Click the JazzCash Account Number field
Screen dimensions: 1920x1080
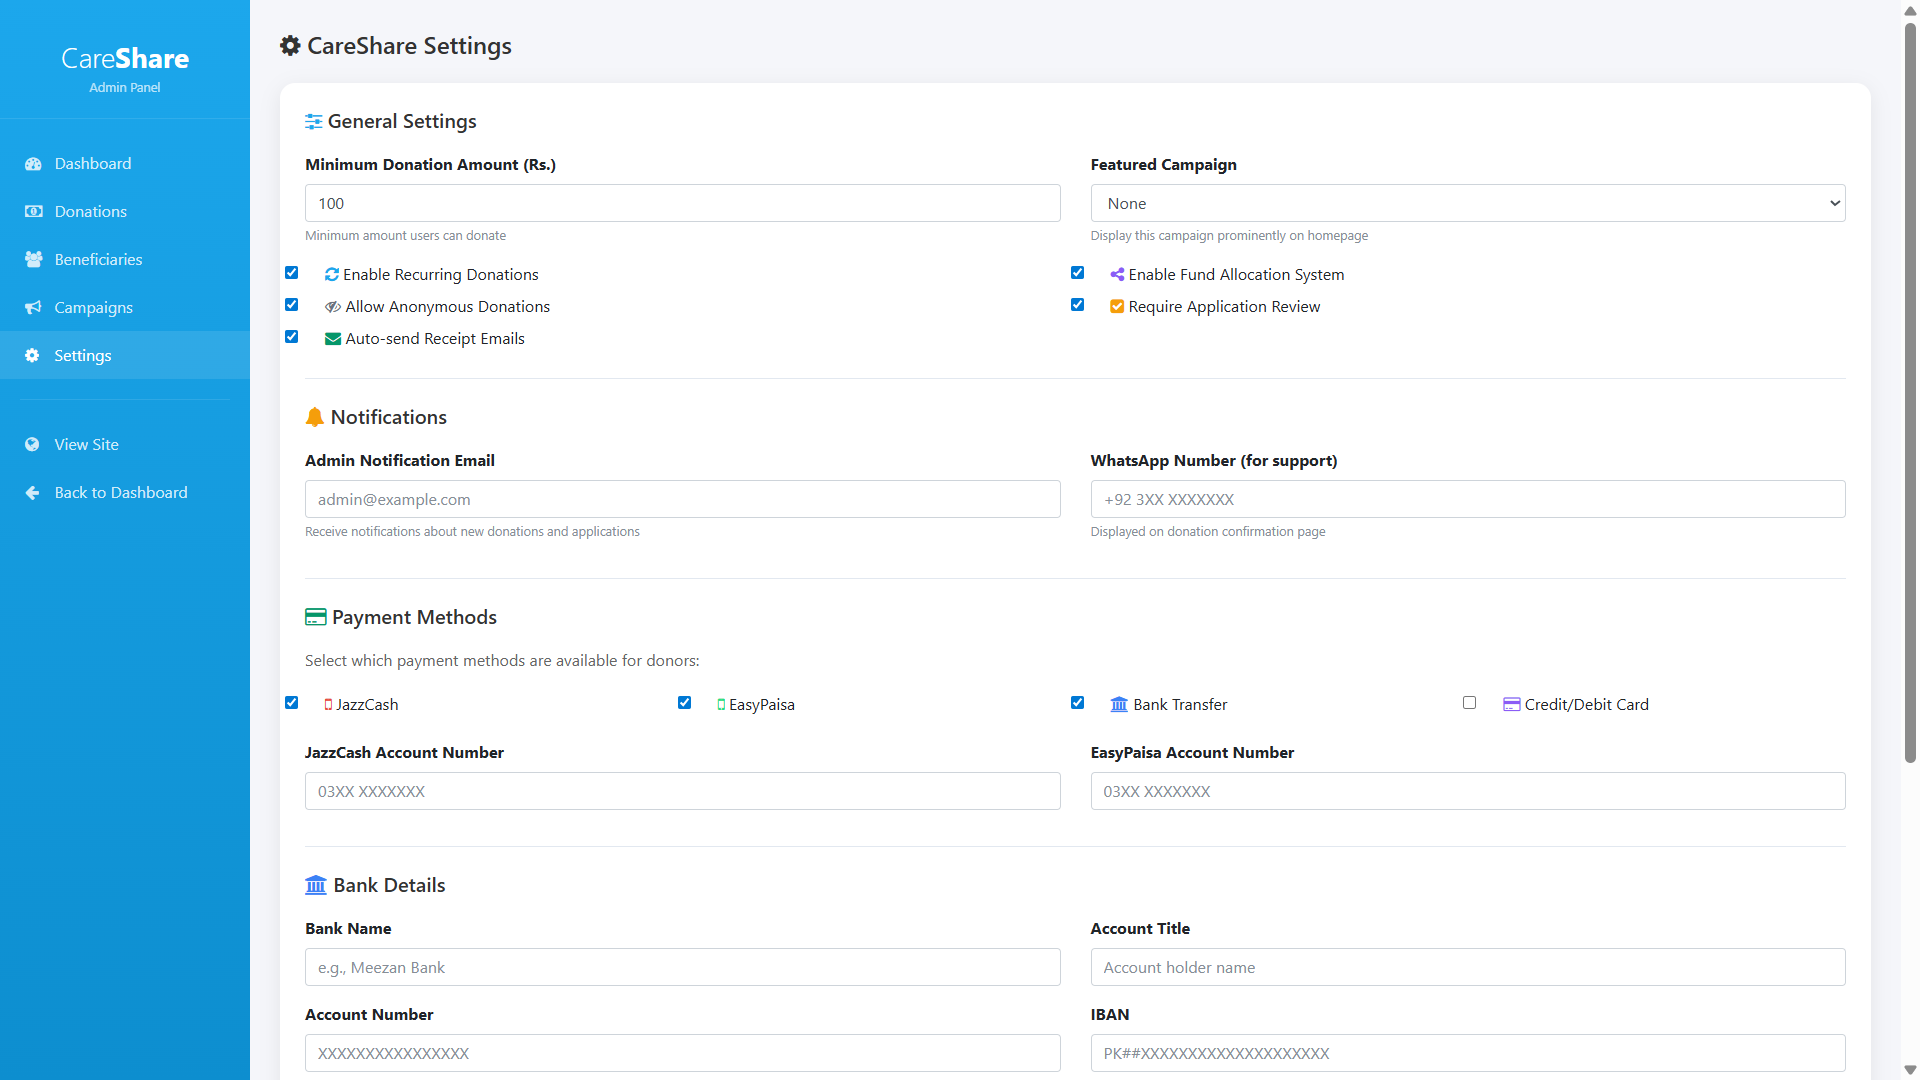pos(683,791)
